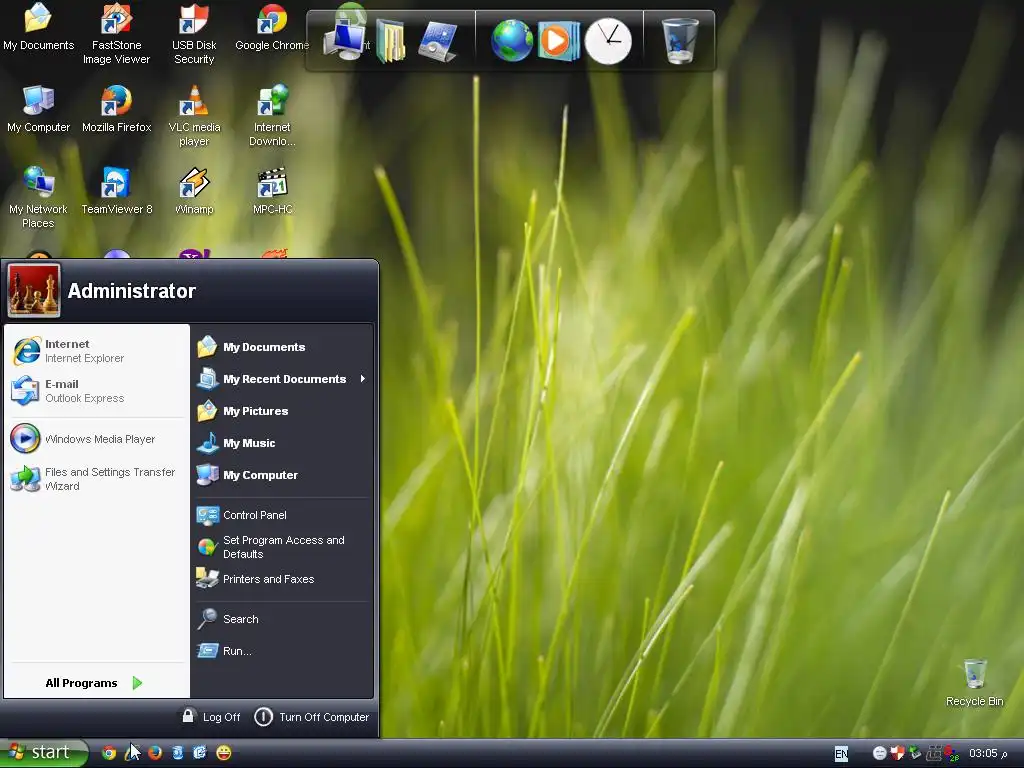Click Yahoo Messenger smiley in quick launch
The height and width of the screenshot is (768, 1024).
click(224, 753)
